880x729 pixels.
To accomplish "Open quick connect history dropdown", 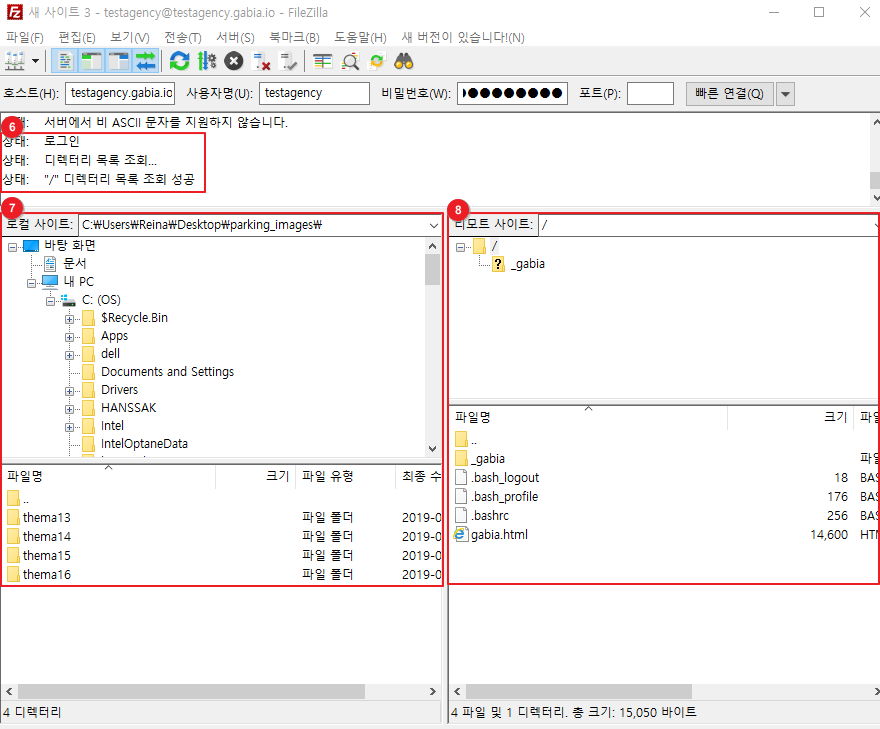I will click(786, 94).
